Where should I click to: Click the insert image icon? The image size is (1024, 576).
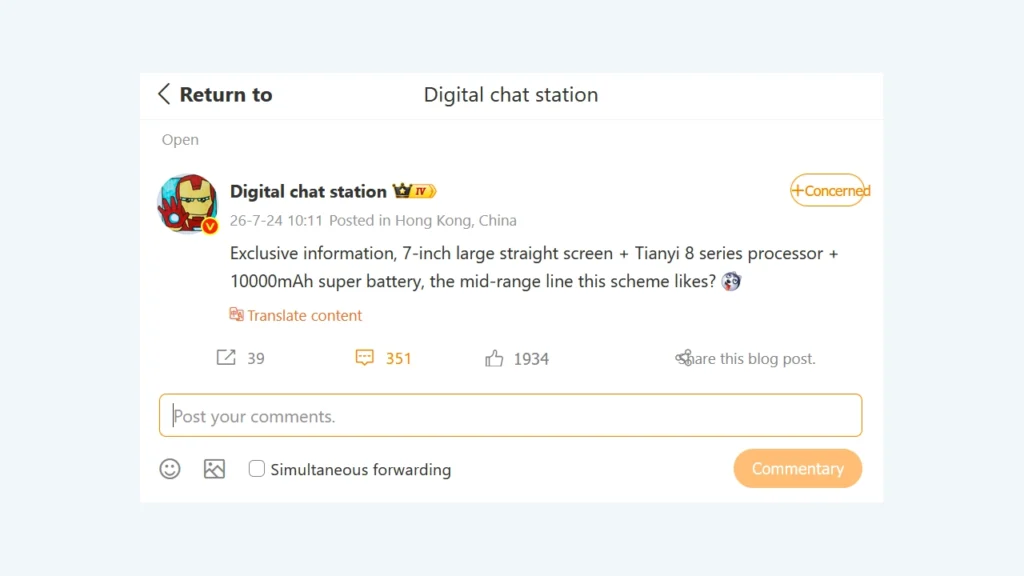coord(214,469)
